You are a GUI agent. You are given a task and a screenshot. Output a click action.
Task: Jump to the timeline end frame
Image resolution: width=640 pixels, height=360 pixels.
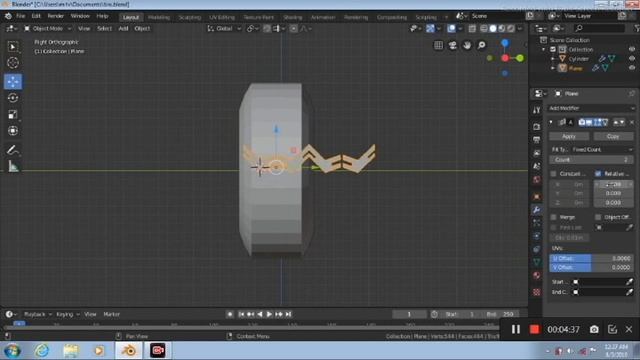pyautogui.click(x=288, y=314)
